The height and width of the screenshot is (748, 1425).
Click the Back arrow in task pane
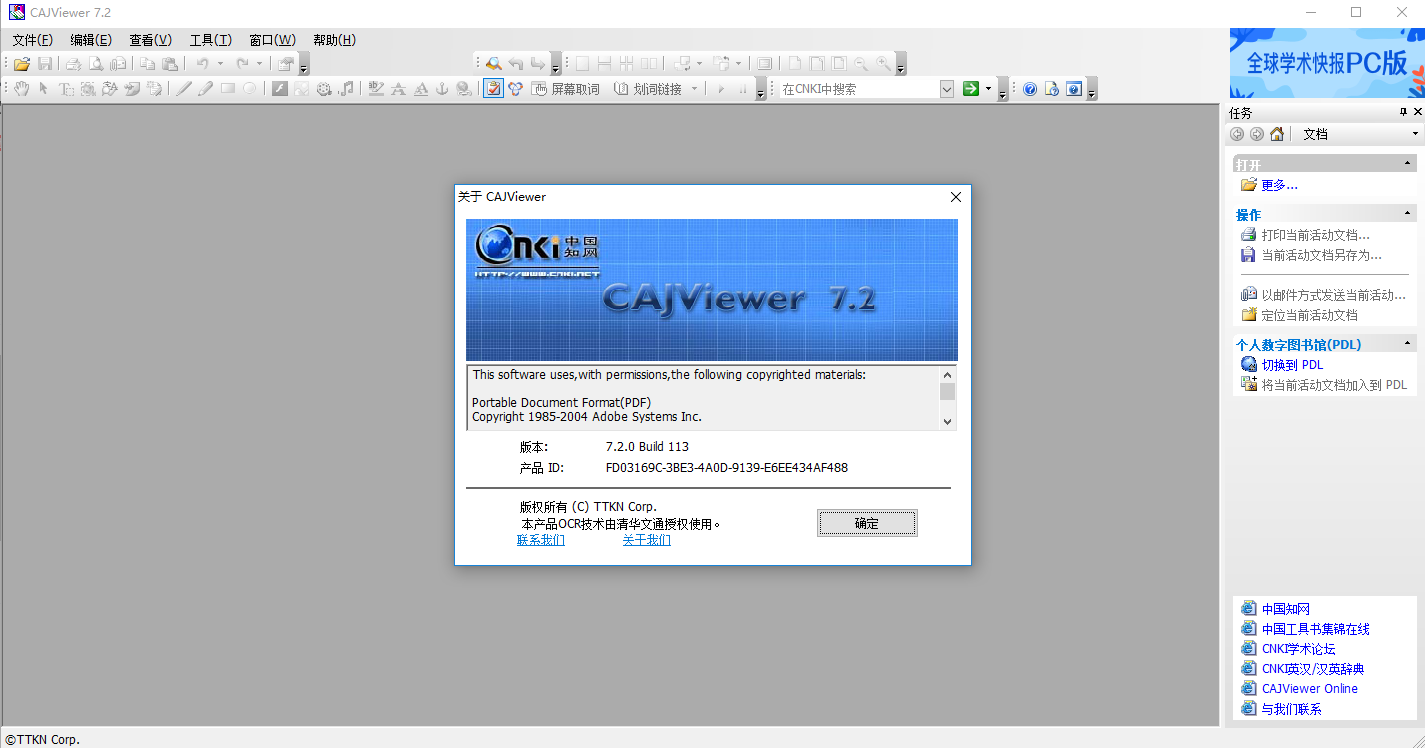tap(1238, 134)
